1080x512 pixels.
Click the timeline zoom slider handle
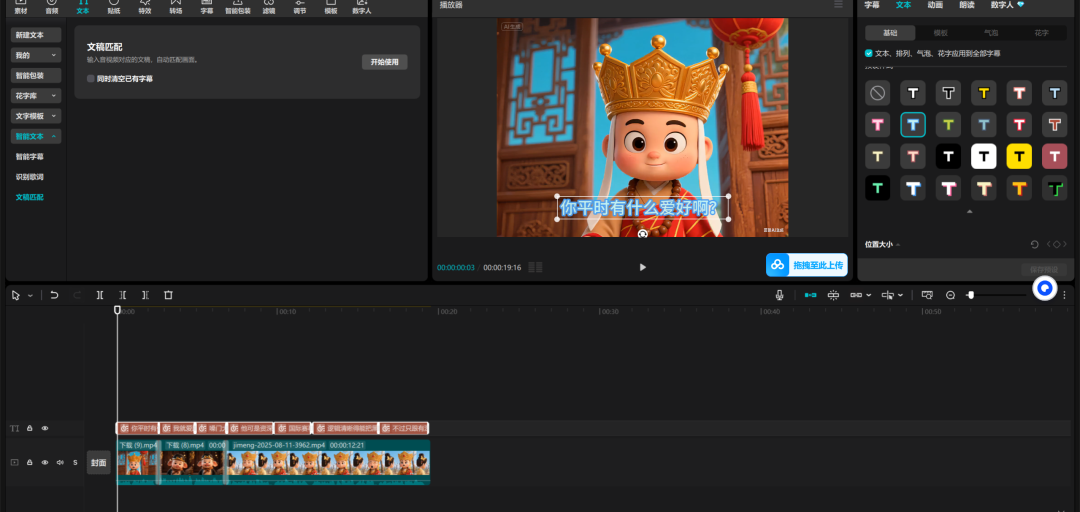tap(970, 295)
